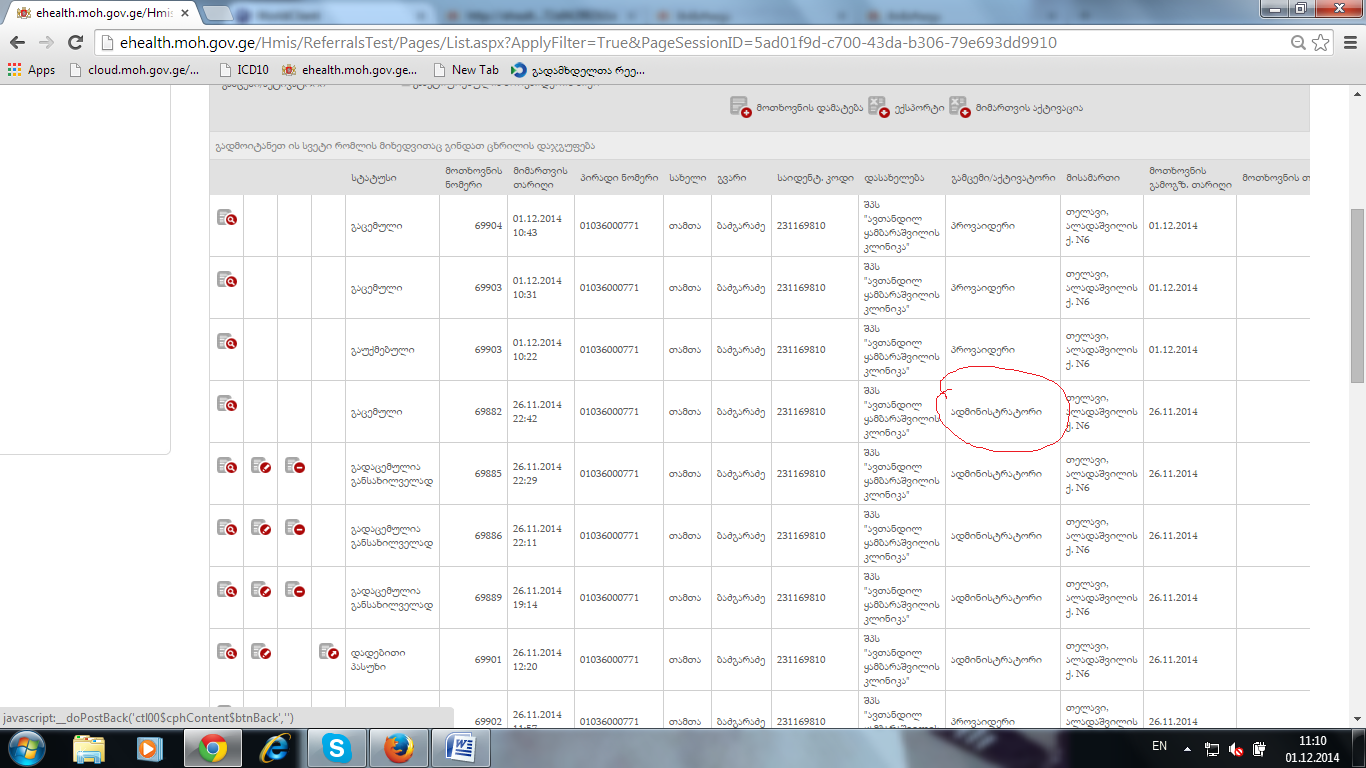Click the მიმართვის აქტივაცია button

1015,108
